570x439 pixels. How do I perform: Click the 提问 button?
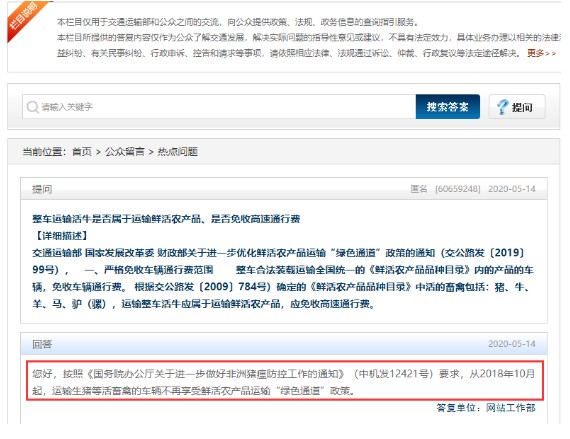click(517, 106)
